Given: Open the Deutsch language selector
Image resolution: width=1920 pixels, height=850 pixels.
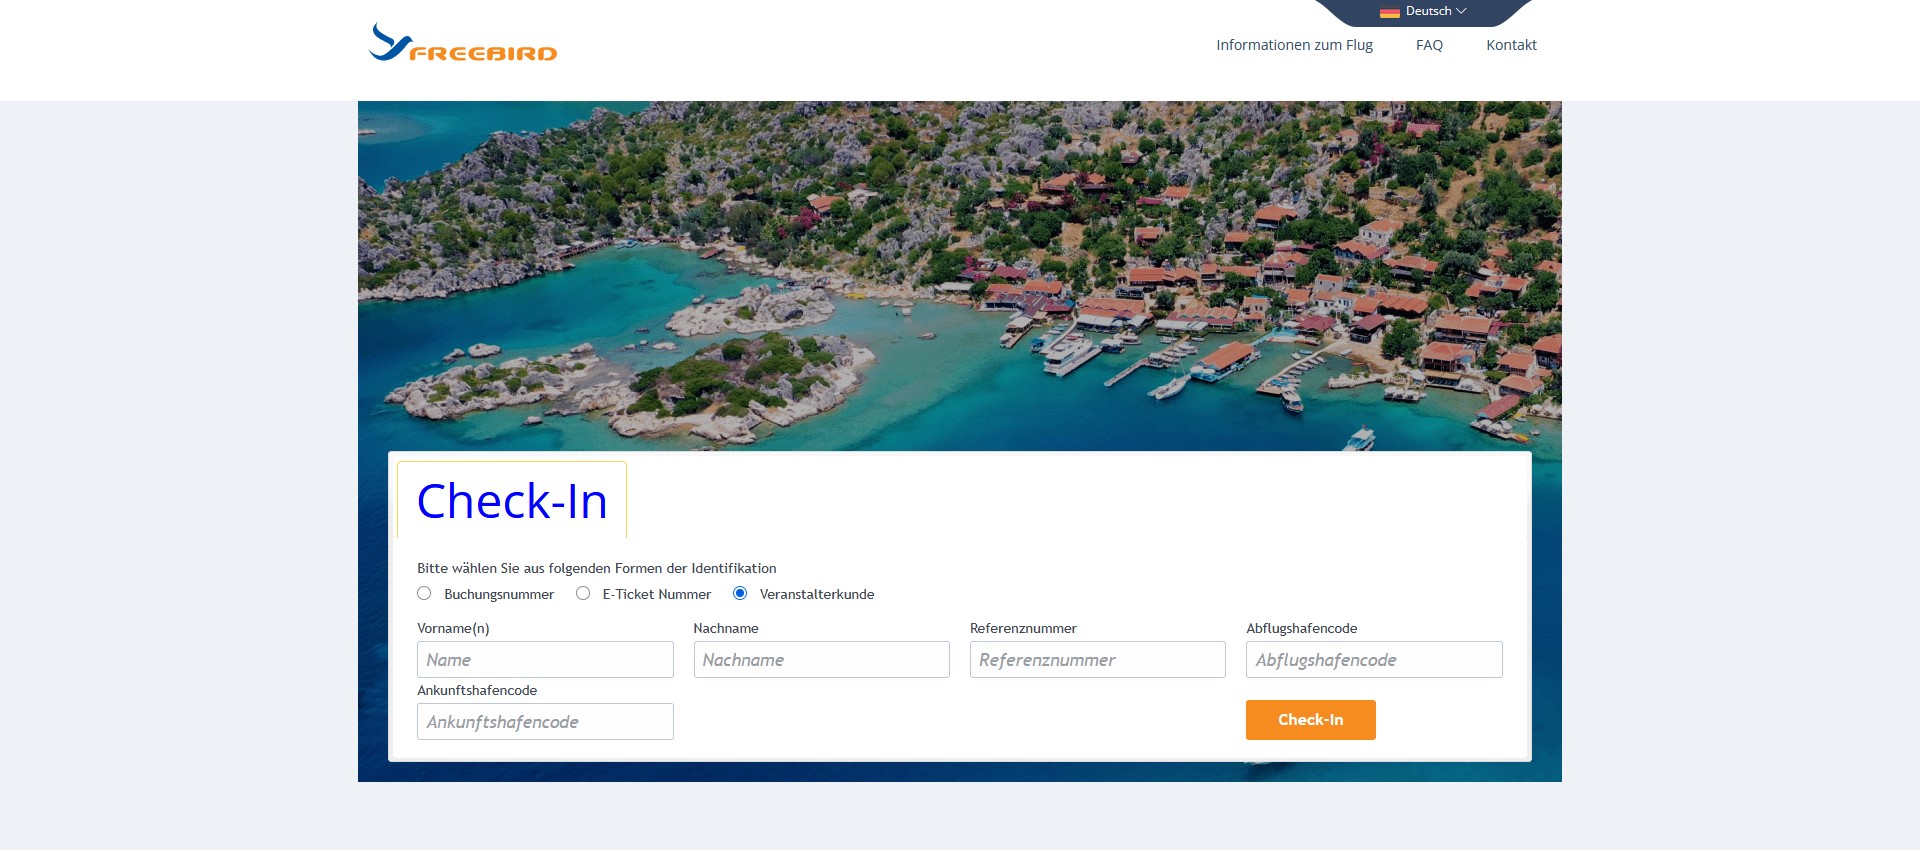Looking at the screenshot, I should coord(1423,12).
